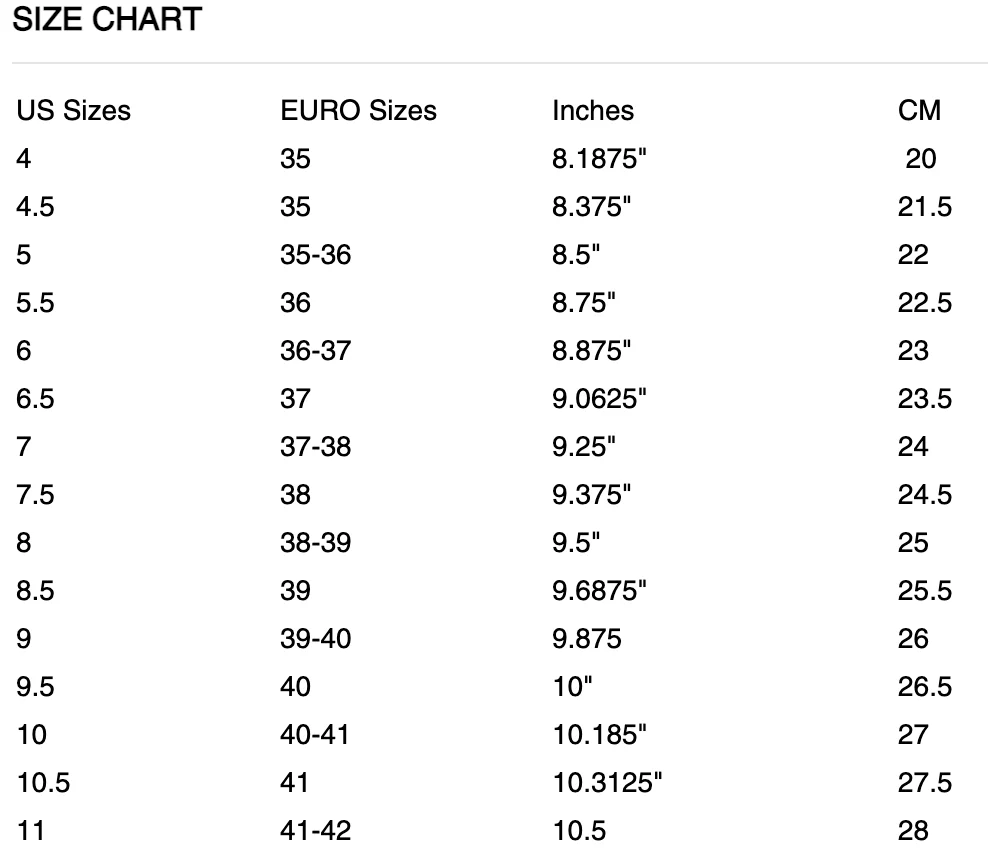Click the SIZE CHART heading

(x=106, y=20)
